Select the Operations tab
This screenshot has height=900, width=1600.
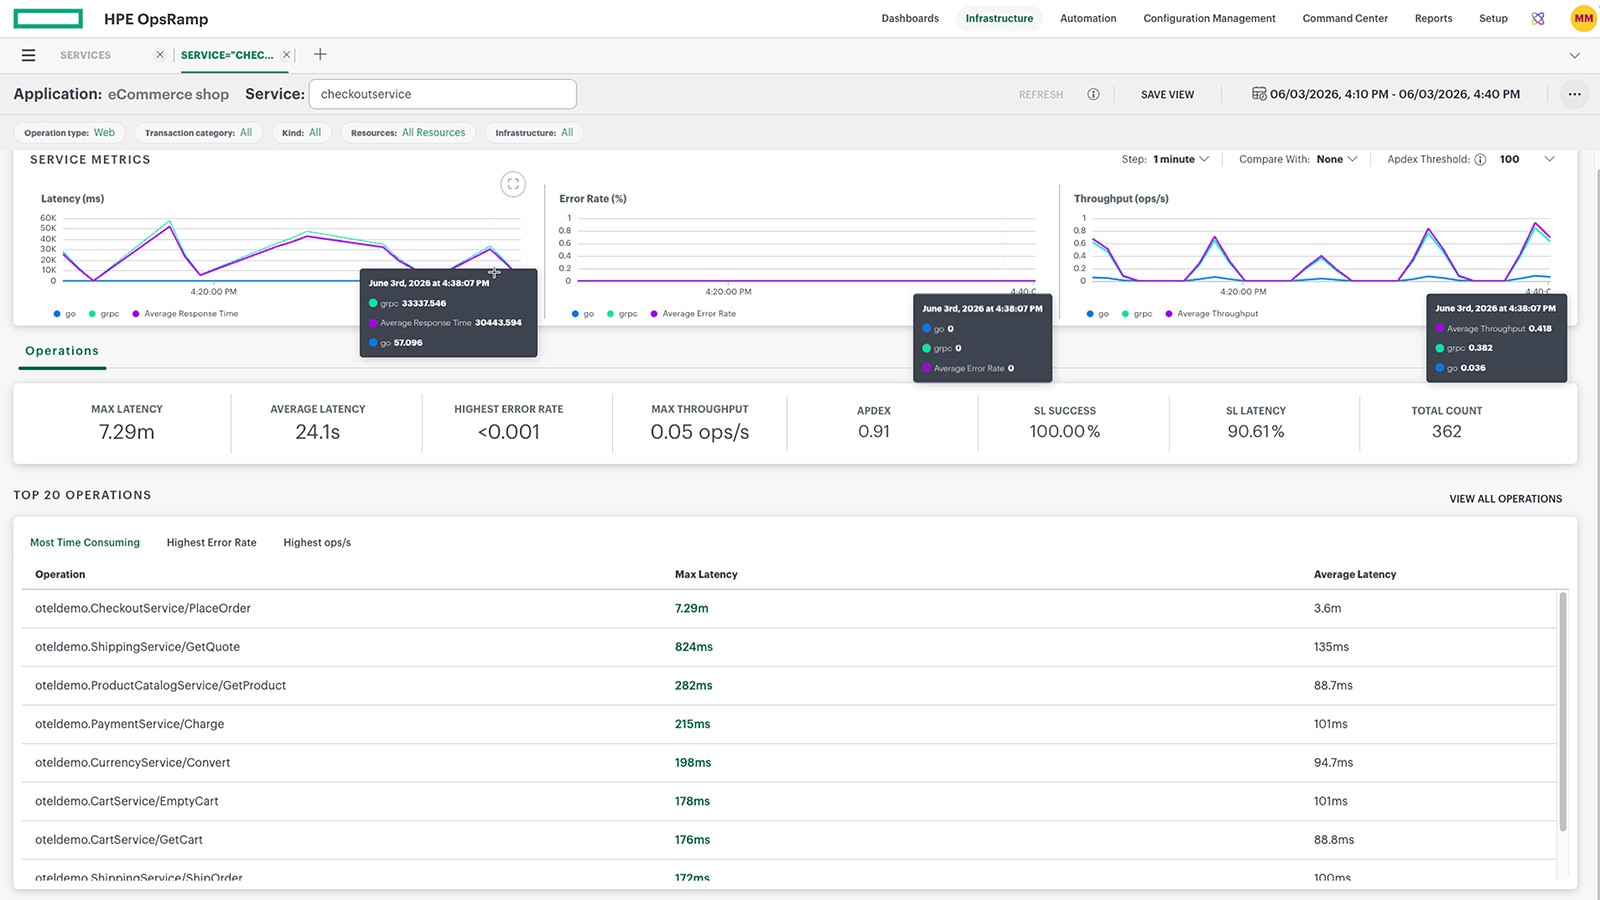pos(62,351)
